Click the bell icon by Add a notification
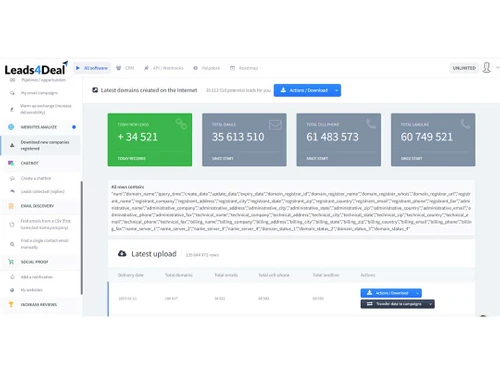Screen dimensions: 500x375 12,277
